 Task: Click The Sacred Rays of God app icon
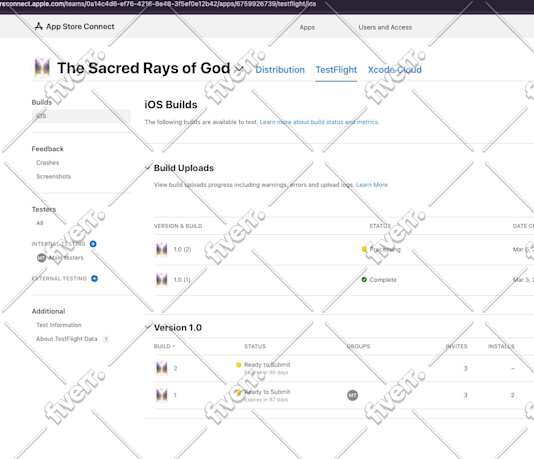click(x=43, y=67)
